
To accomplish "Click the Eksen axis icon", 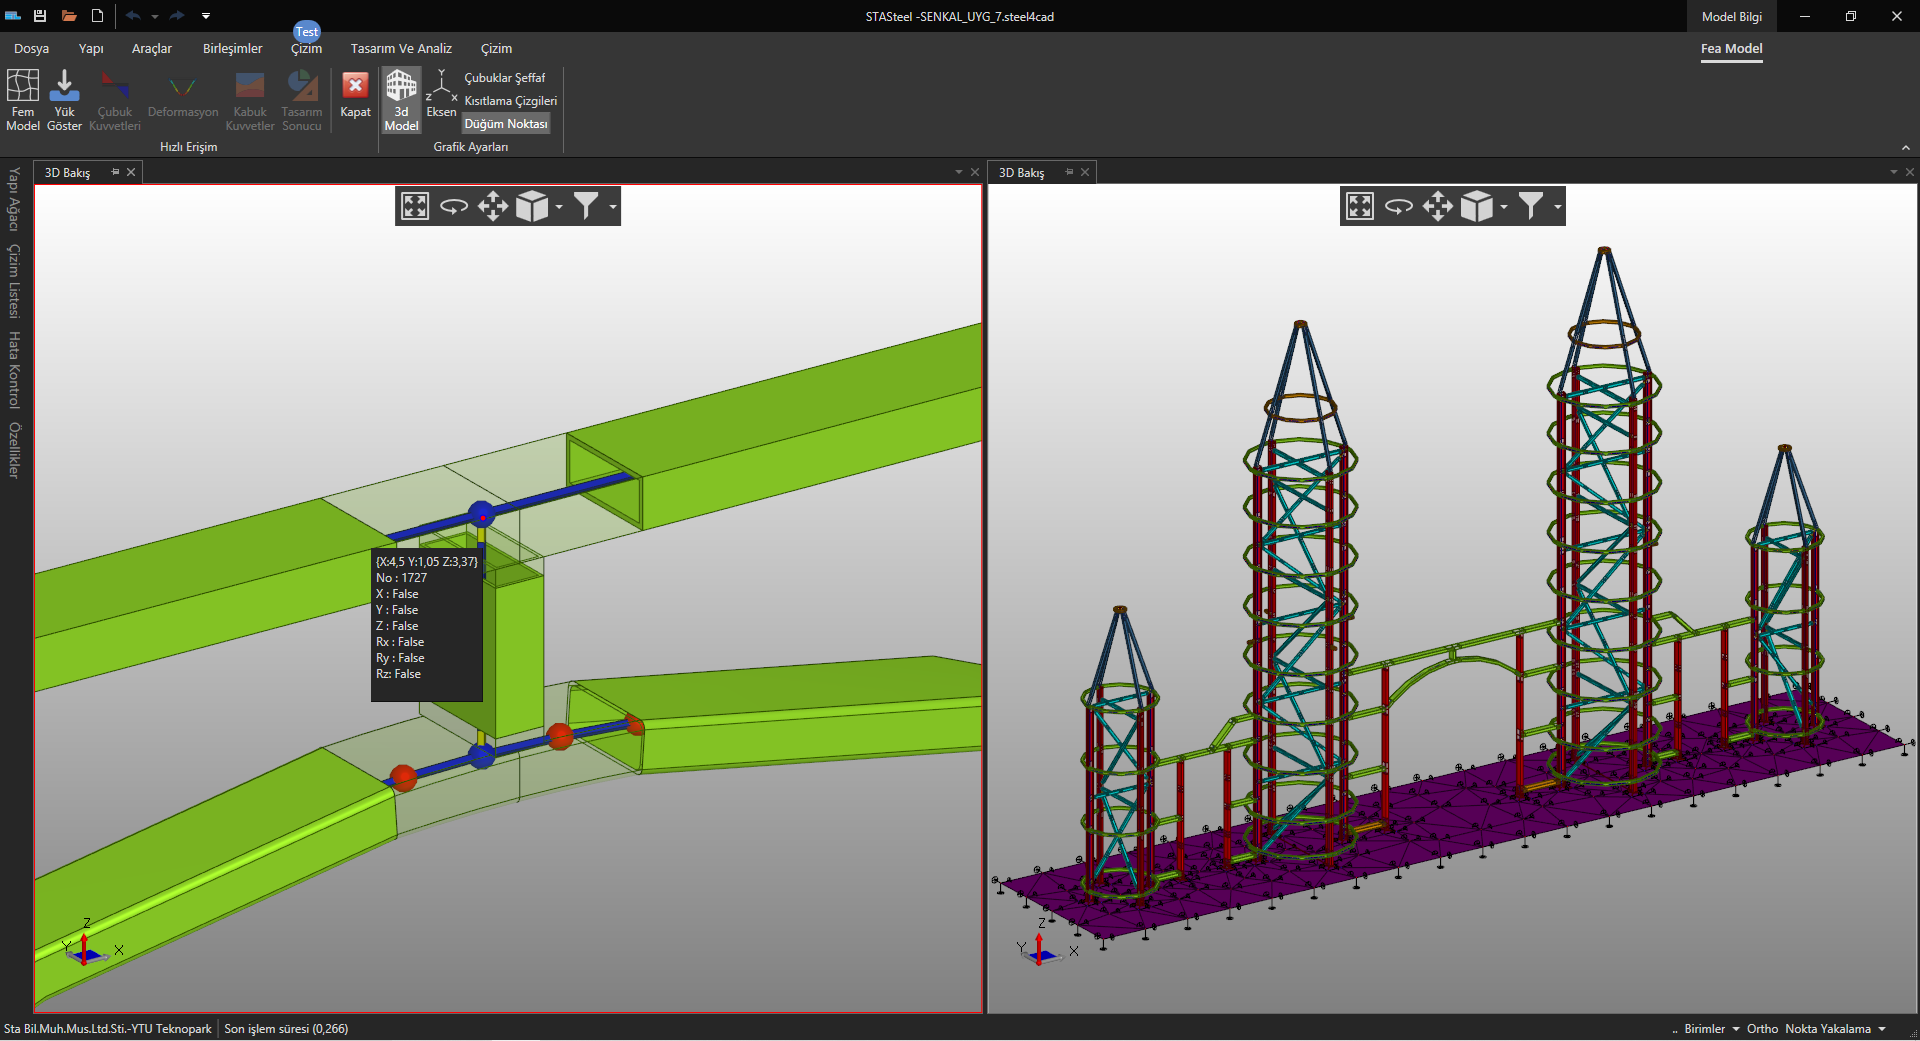I will tap(441, 94).
